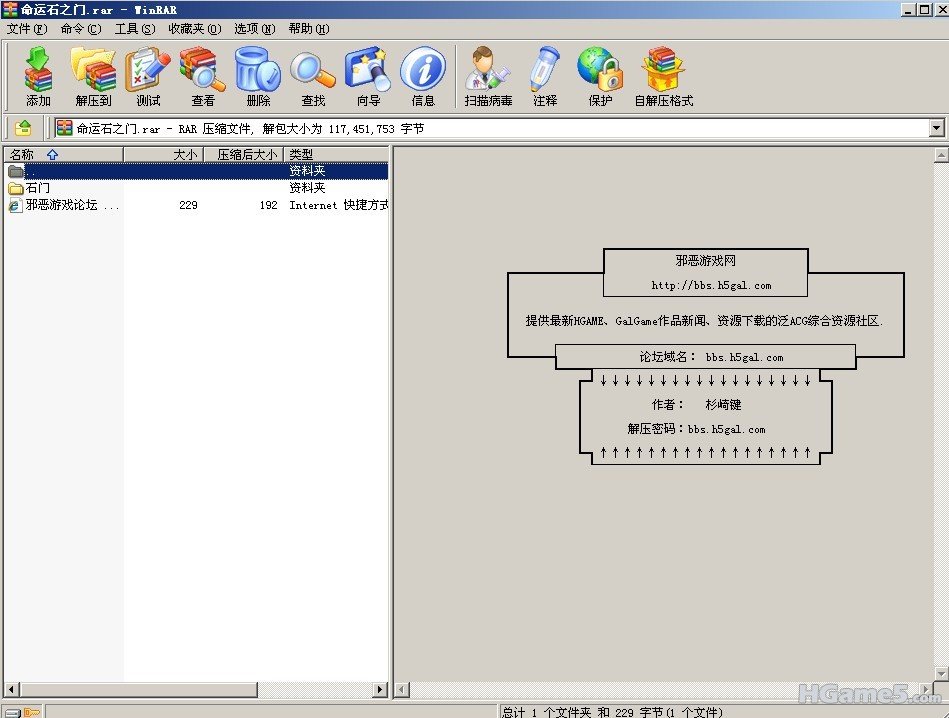Open the File menu (文件)
Viewport: 949px width, 718px height.
(x=27, y=28)
